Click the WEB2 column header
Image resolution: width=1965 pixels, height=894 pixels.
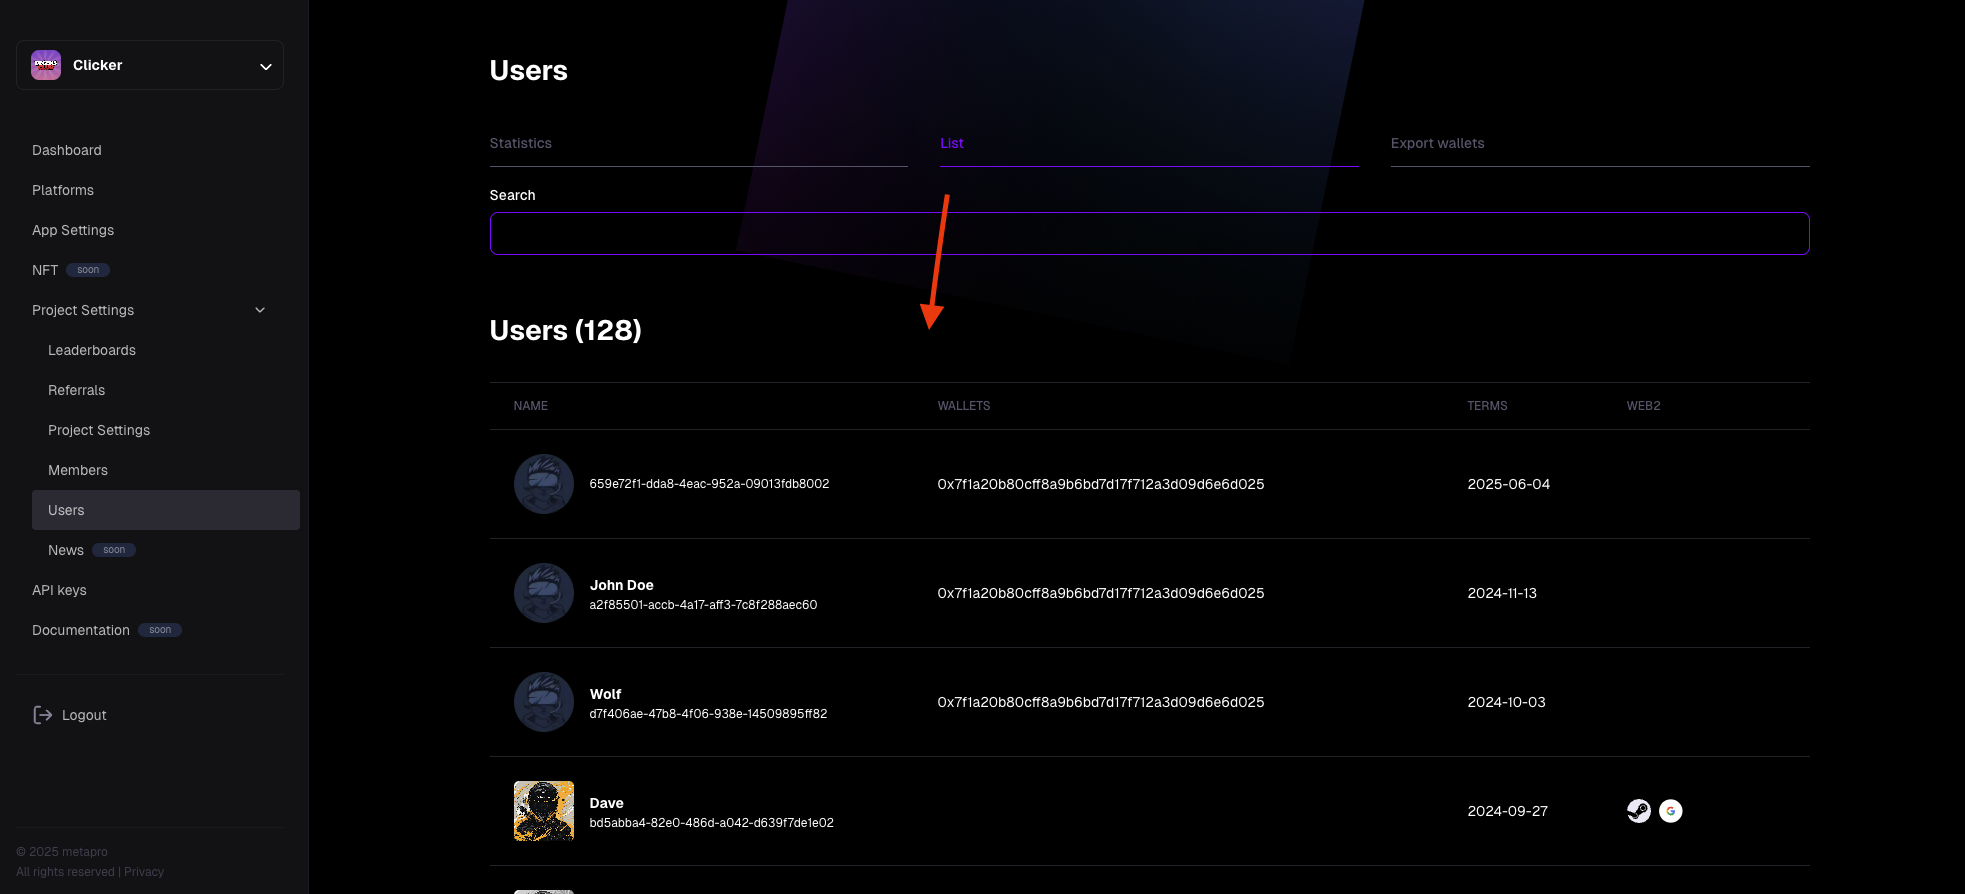[x=1644, y=406]
